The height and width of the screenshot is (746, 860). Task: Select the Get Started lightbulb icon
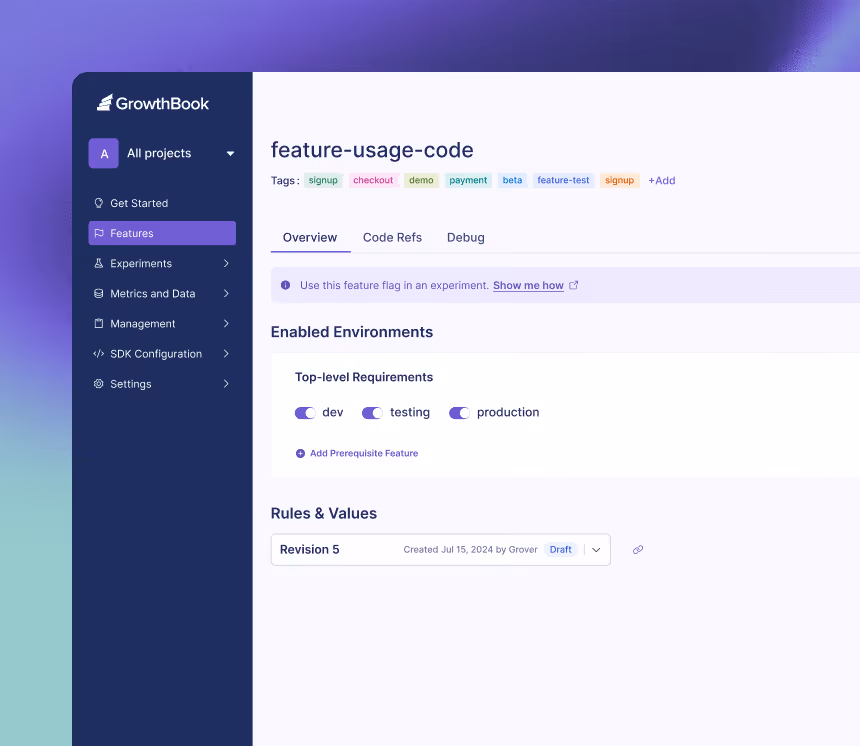point(96,203)
